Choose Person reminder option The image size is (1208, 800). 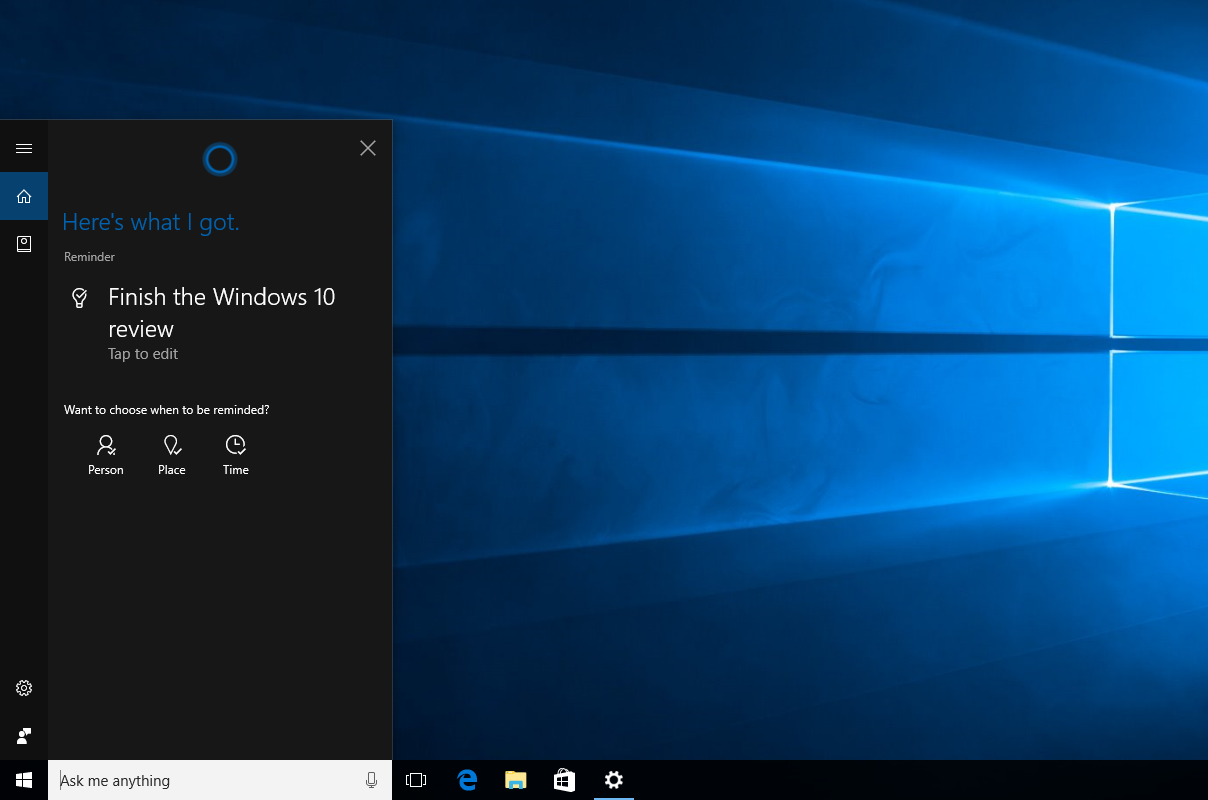(106, 455)
